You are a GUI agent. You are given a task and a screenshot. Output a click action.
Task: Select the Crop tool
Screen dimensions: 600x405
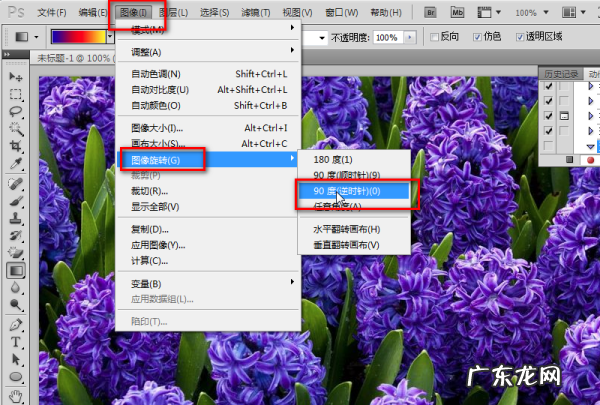pos(16,146)
